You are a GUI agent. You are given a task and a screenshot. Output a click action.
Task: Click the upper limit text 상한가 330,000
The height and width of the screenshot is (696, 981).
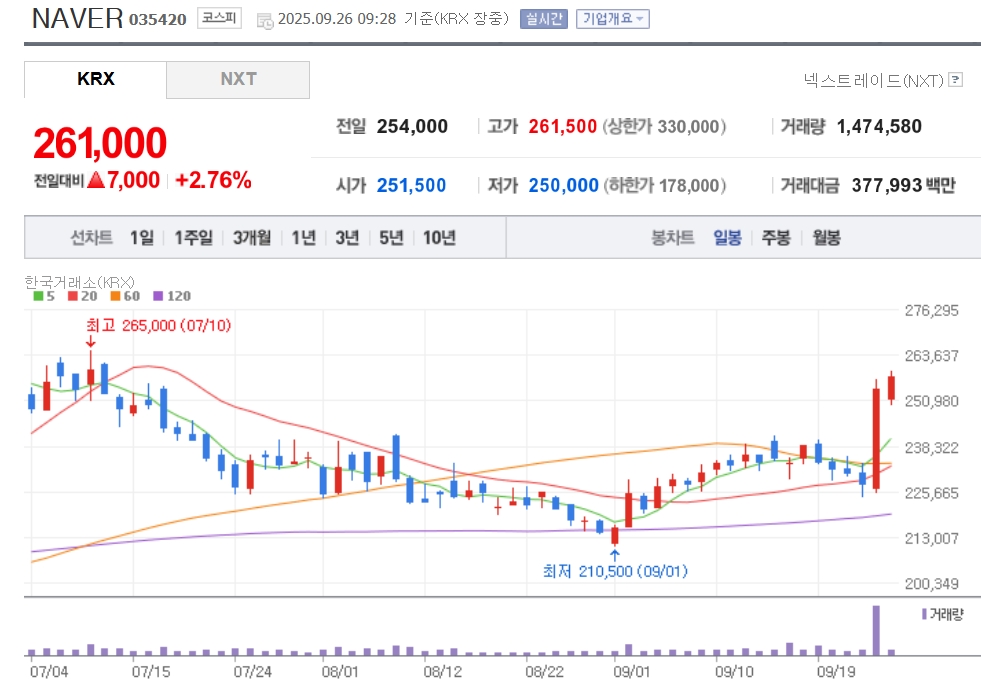[x=664, y=126]
